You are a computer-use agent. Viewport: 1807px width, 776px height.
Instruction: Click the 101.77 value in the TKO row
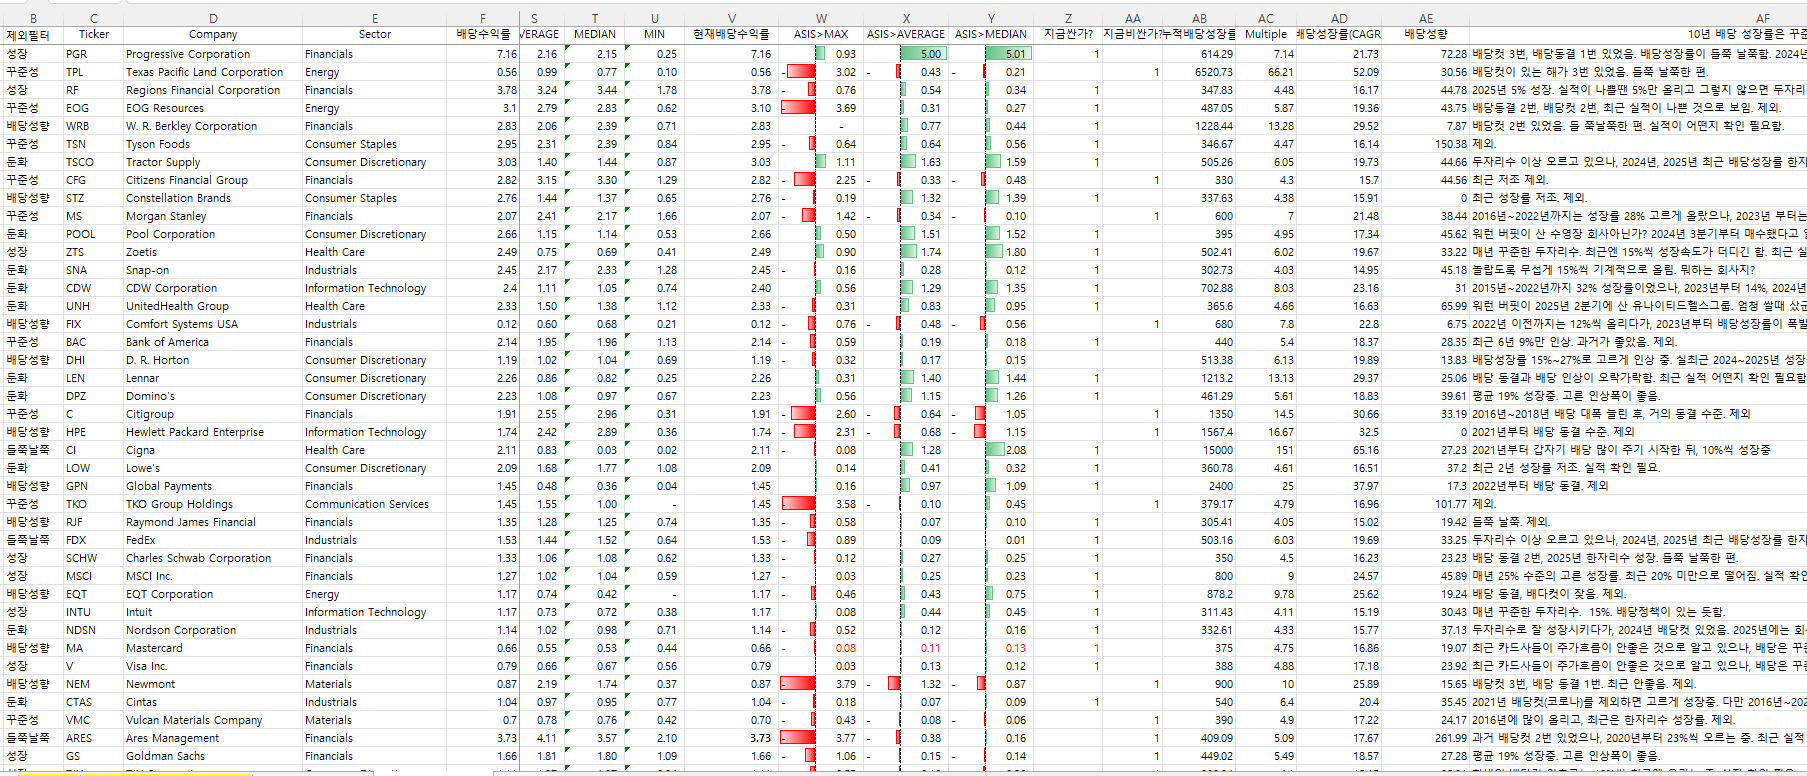pos(1426,504)
